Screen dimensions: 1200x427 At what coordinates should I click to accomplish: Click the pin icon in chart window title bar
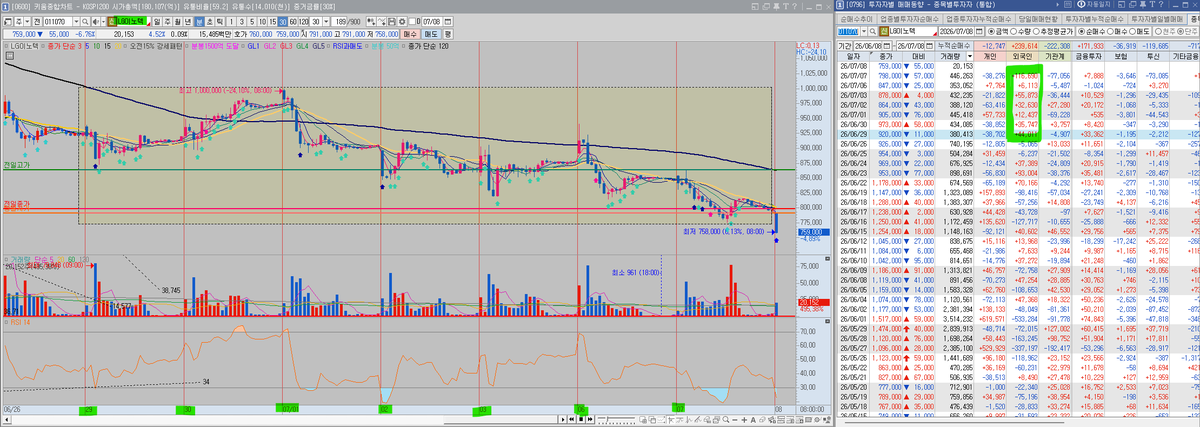(776, 7)
